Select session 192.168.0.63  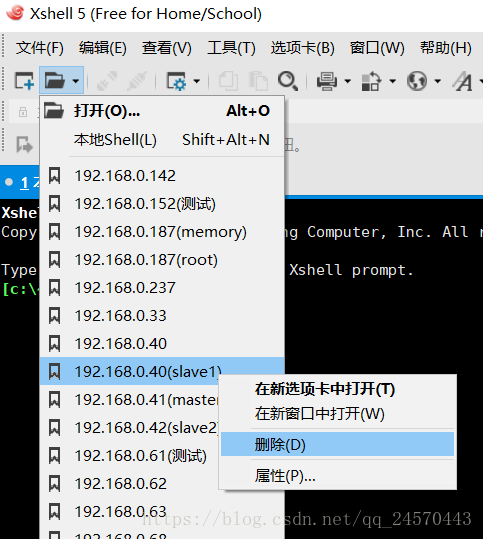tap(162, 512)
